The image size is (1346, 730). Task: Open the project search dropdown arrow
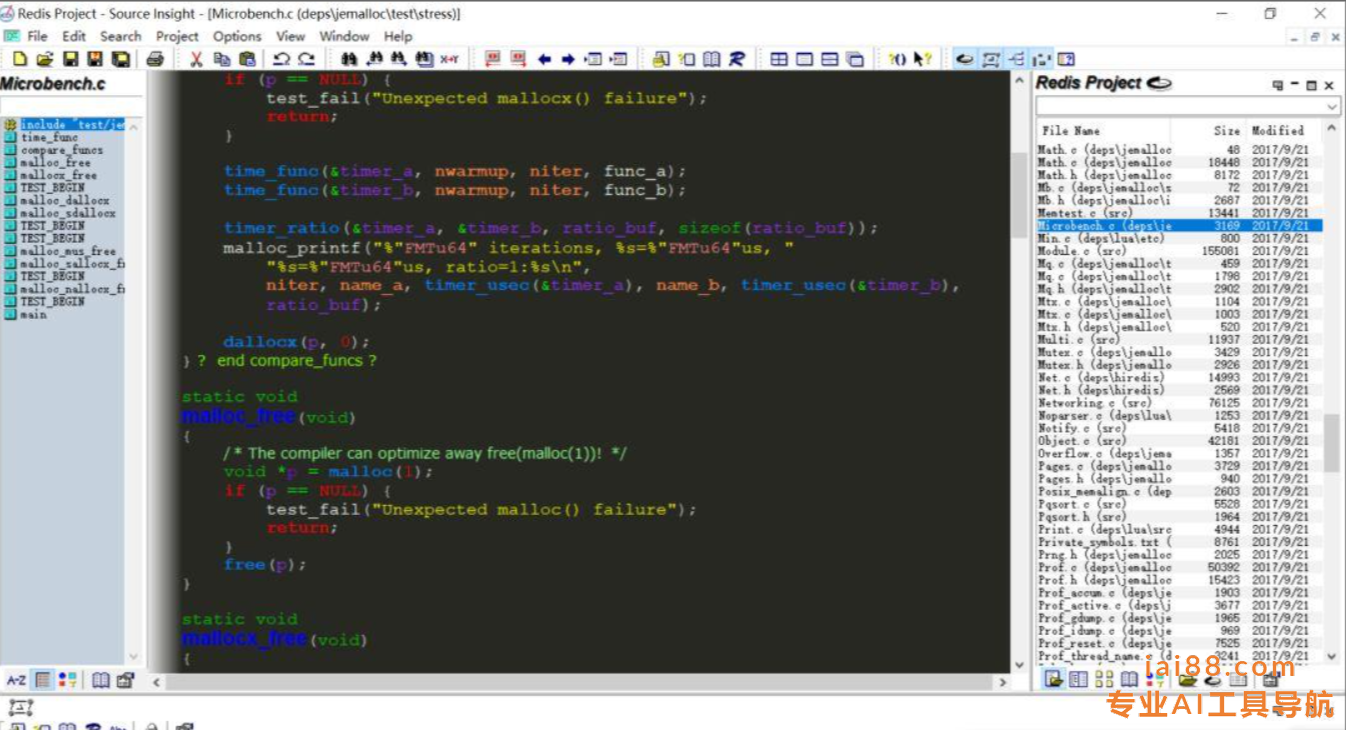click(x=1332, y=106)
